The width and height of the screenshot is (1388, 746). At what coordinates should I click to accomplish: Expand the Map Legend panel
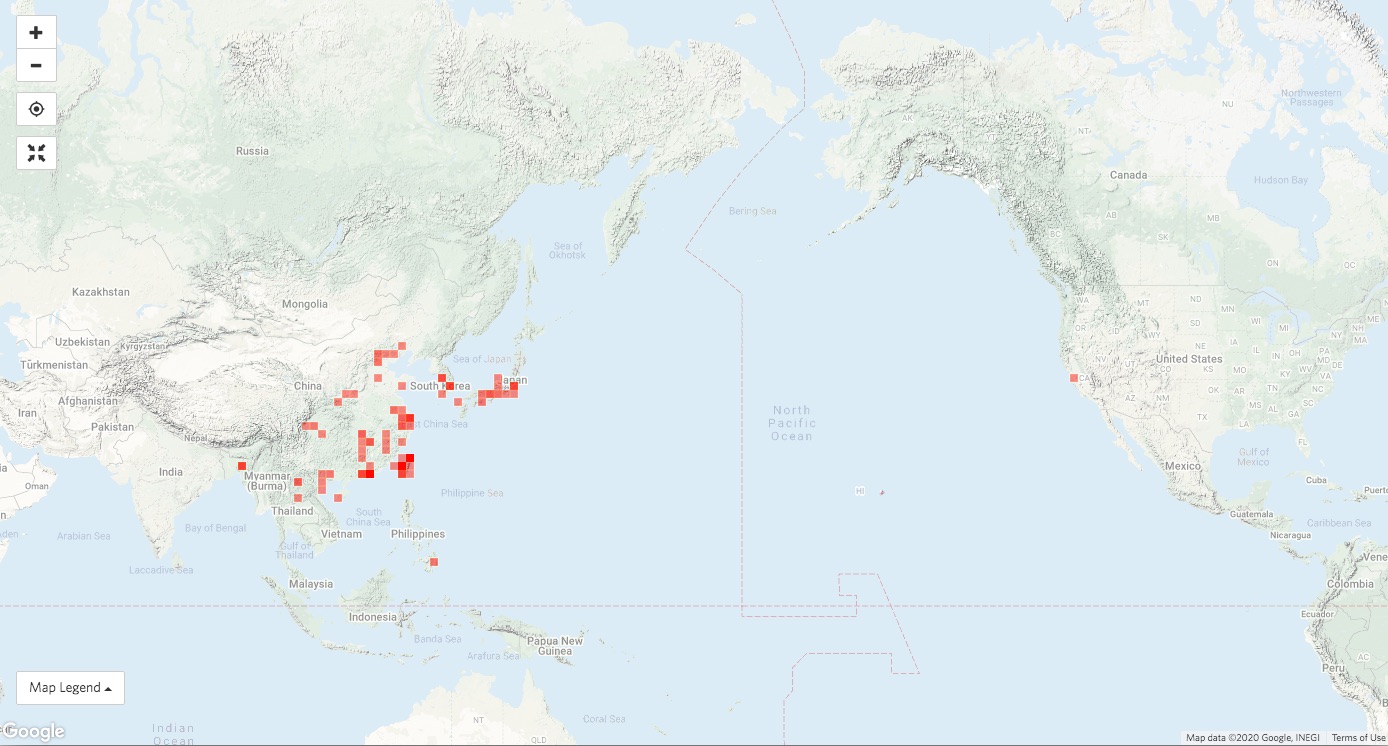click(x=70, y=687)
